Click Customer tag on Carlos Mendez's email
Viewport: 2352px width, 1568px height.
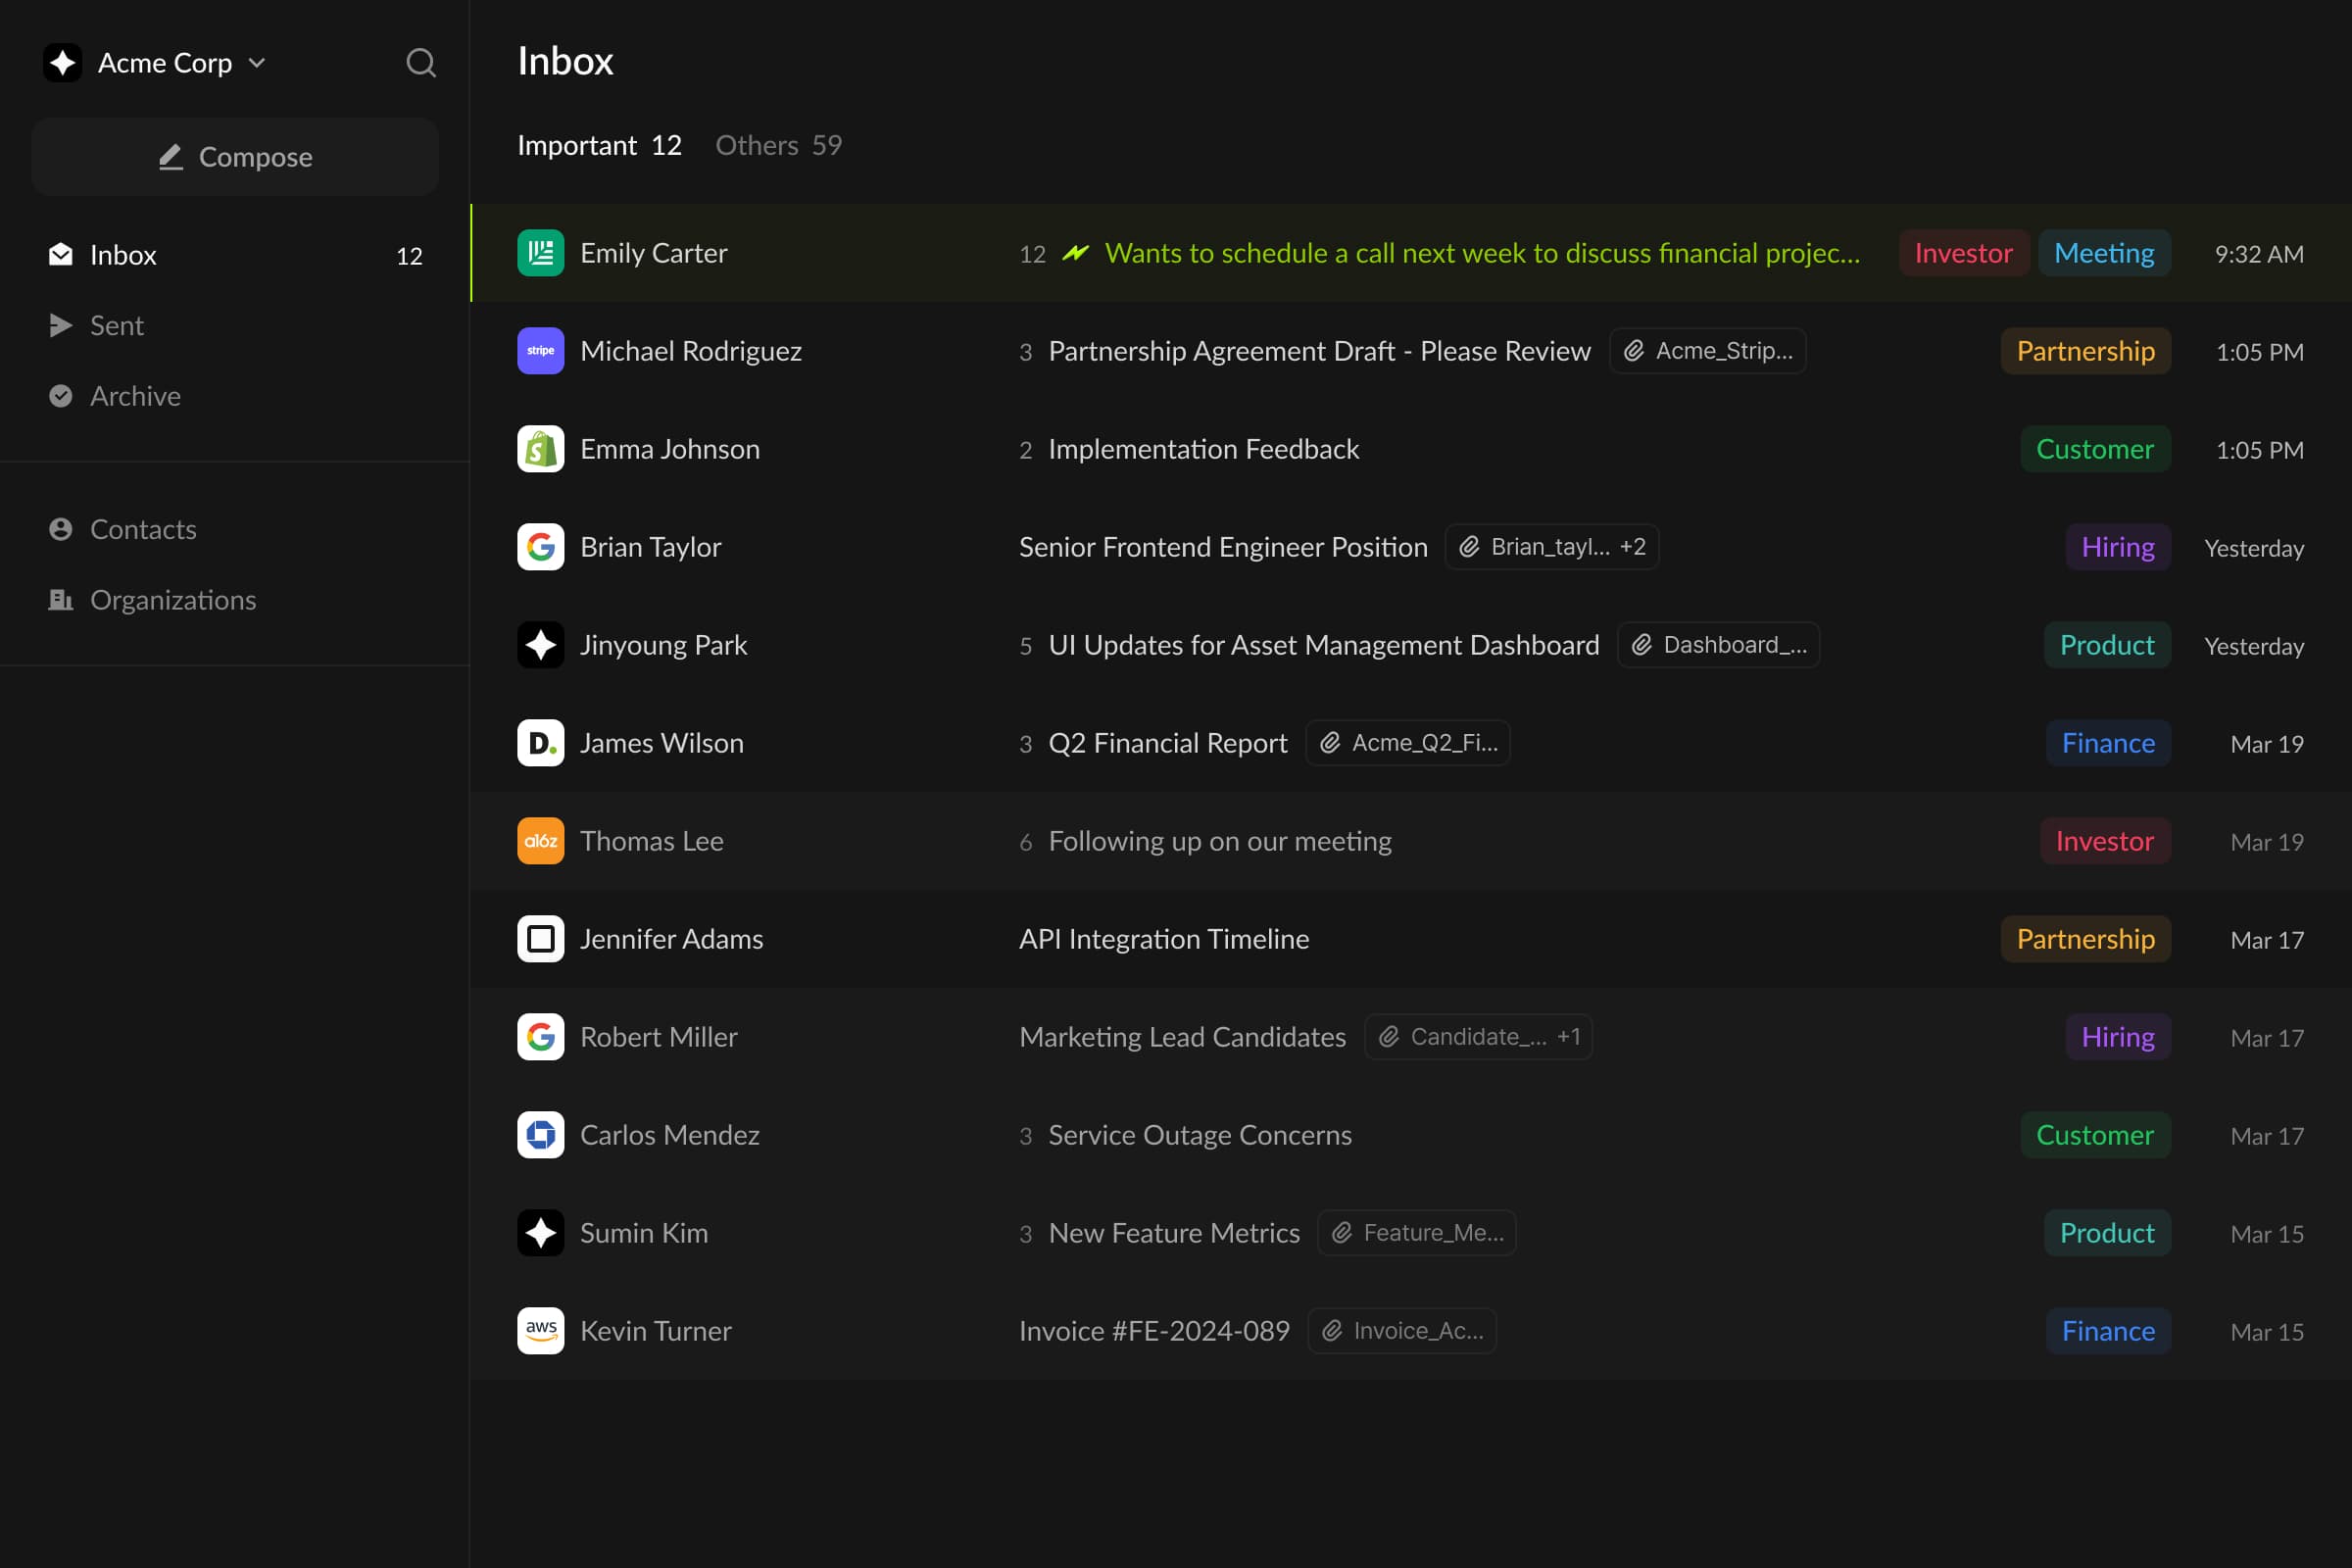coord(2095,1135)
